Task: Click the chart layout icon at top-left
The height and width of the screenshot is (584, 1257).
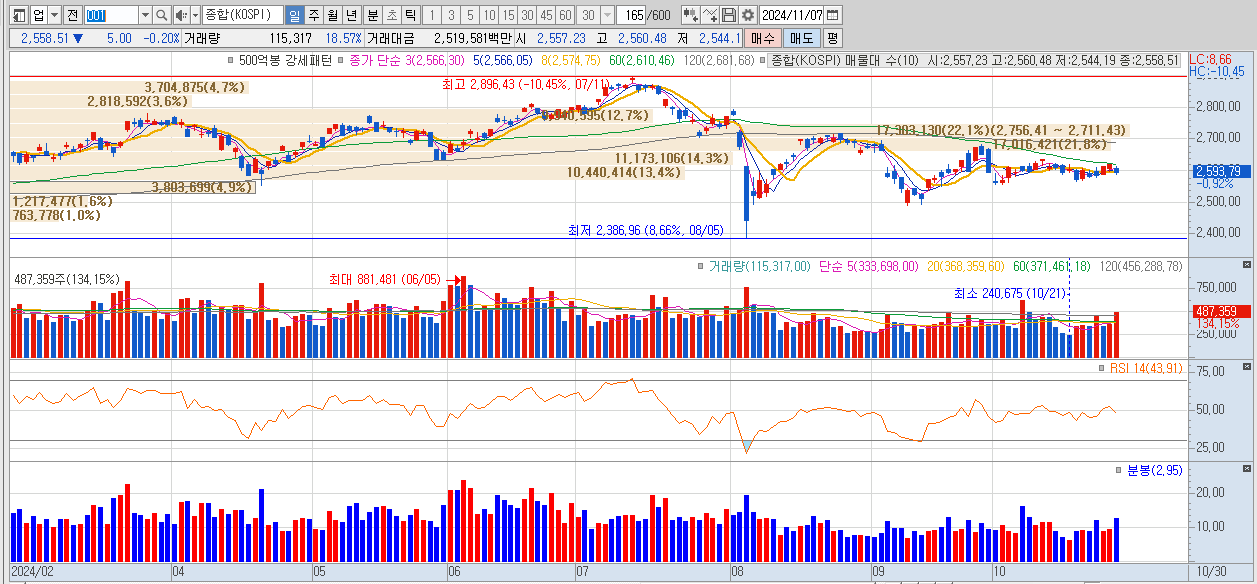Action: coord(18,15)
